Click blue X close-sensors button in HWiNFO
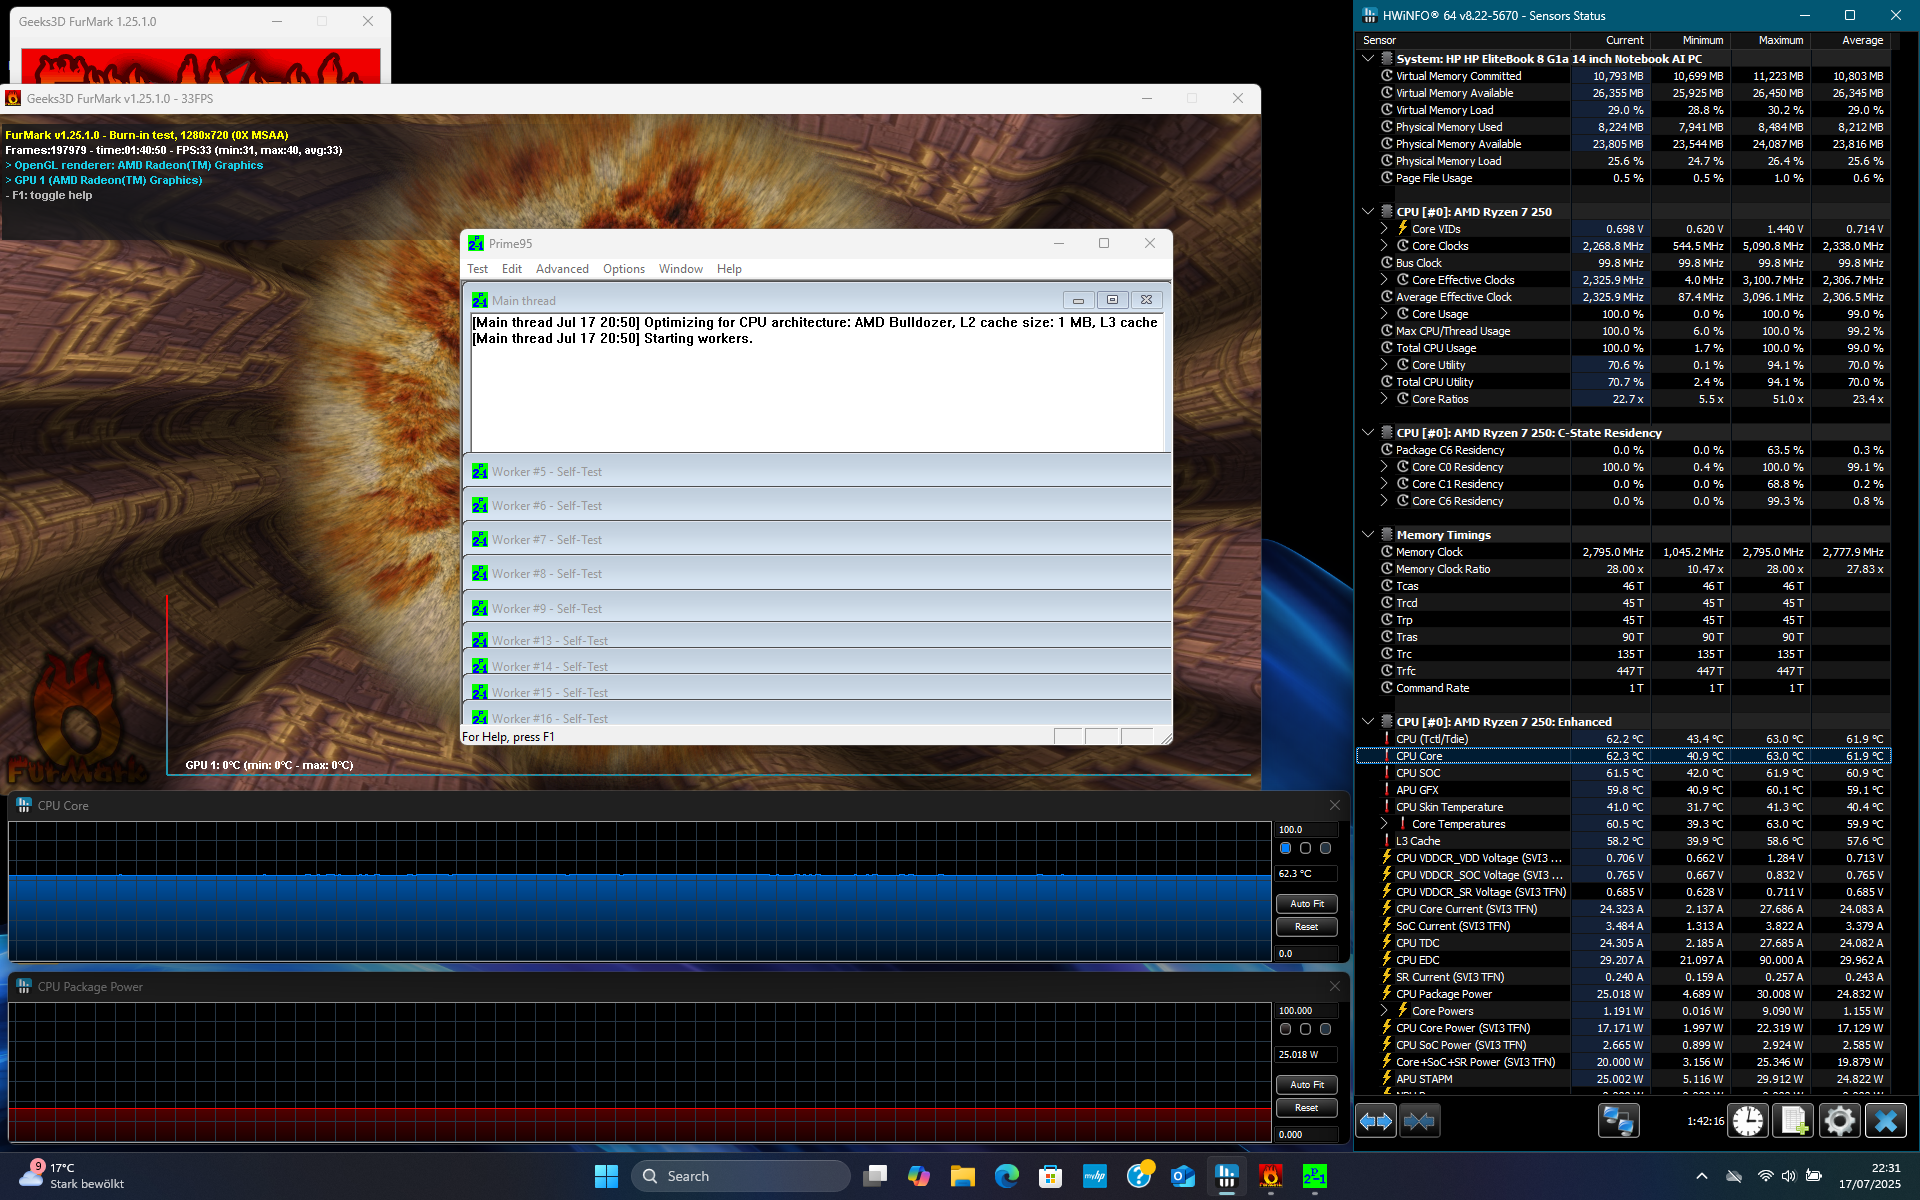The width and height of the screenshot is (1920, 1200). 1886,1121
